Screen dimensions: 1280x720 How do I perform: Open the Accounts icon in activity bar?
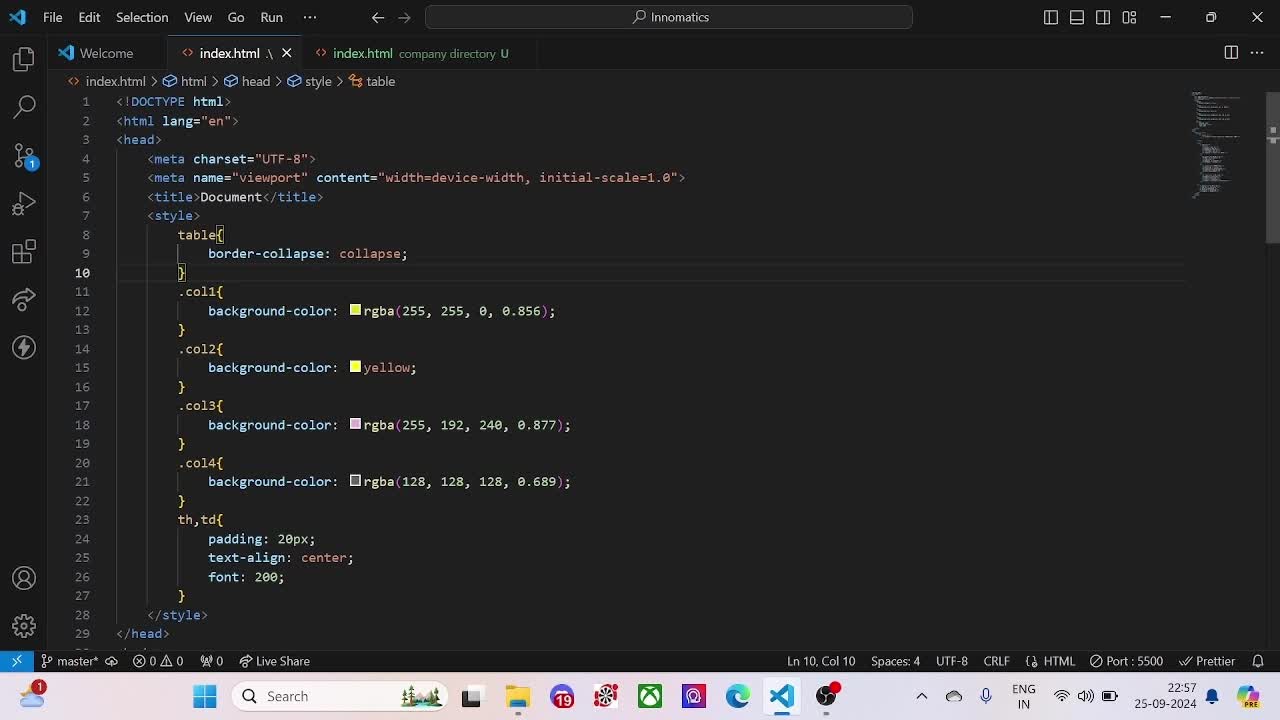pos(24,579)
